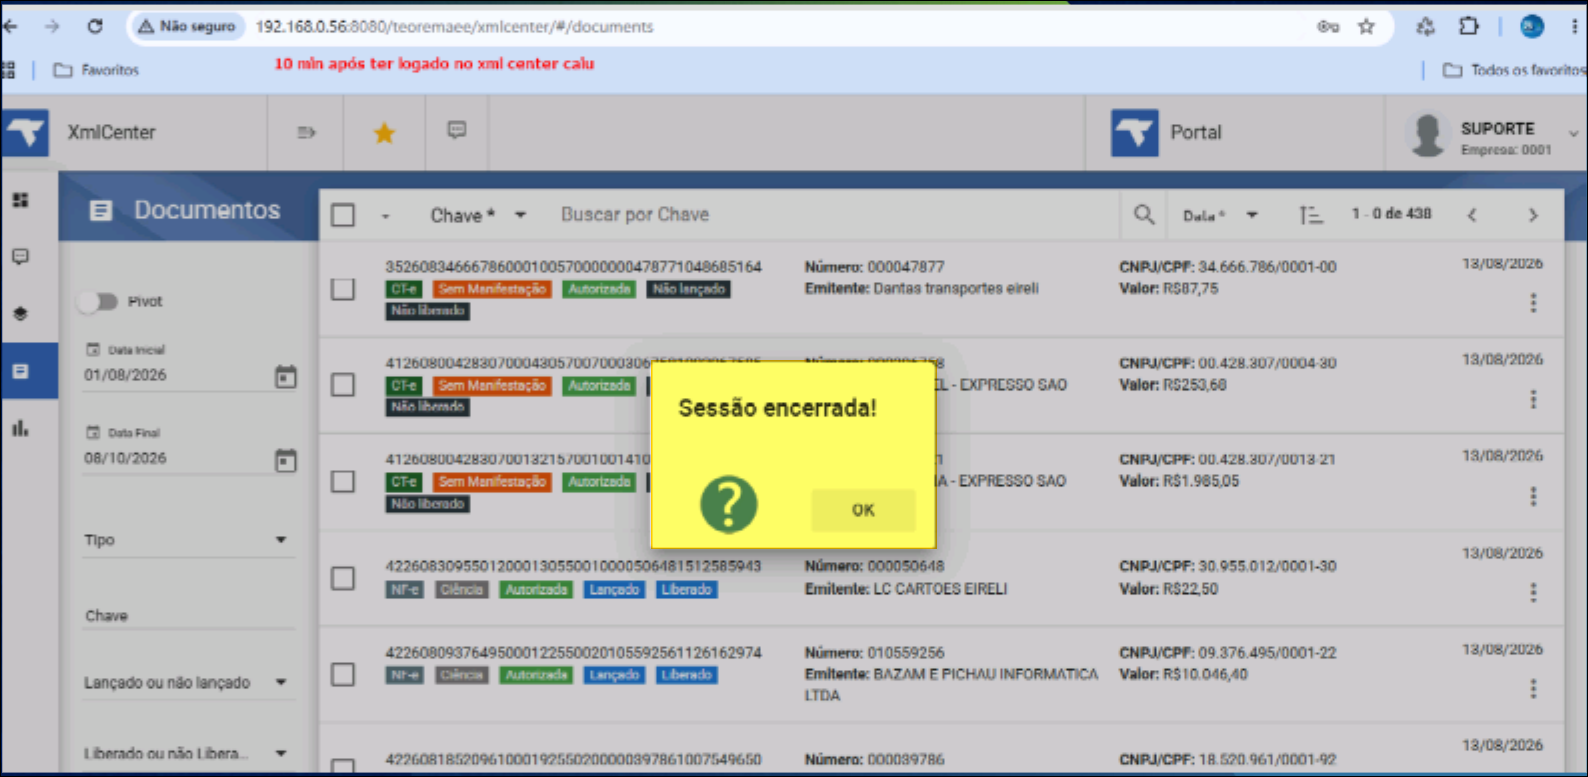Confirm the 'Sessão encerrada!' dialog with OK
1588x777 pixels.
(x=863, y=510)
